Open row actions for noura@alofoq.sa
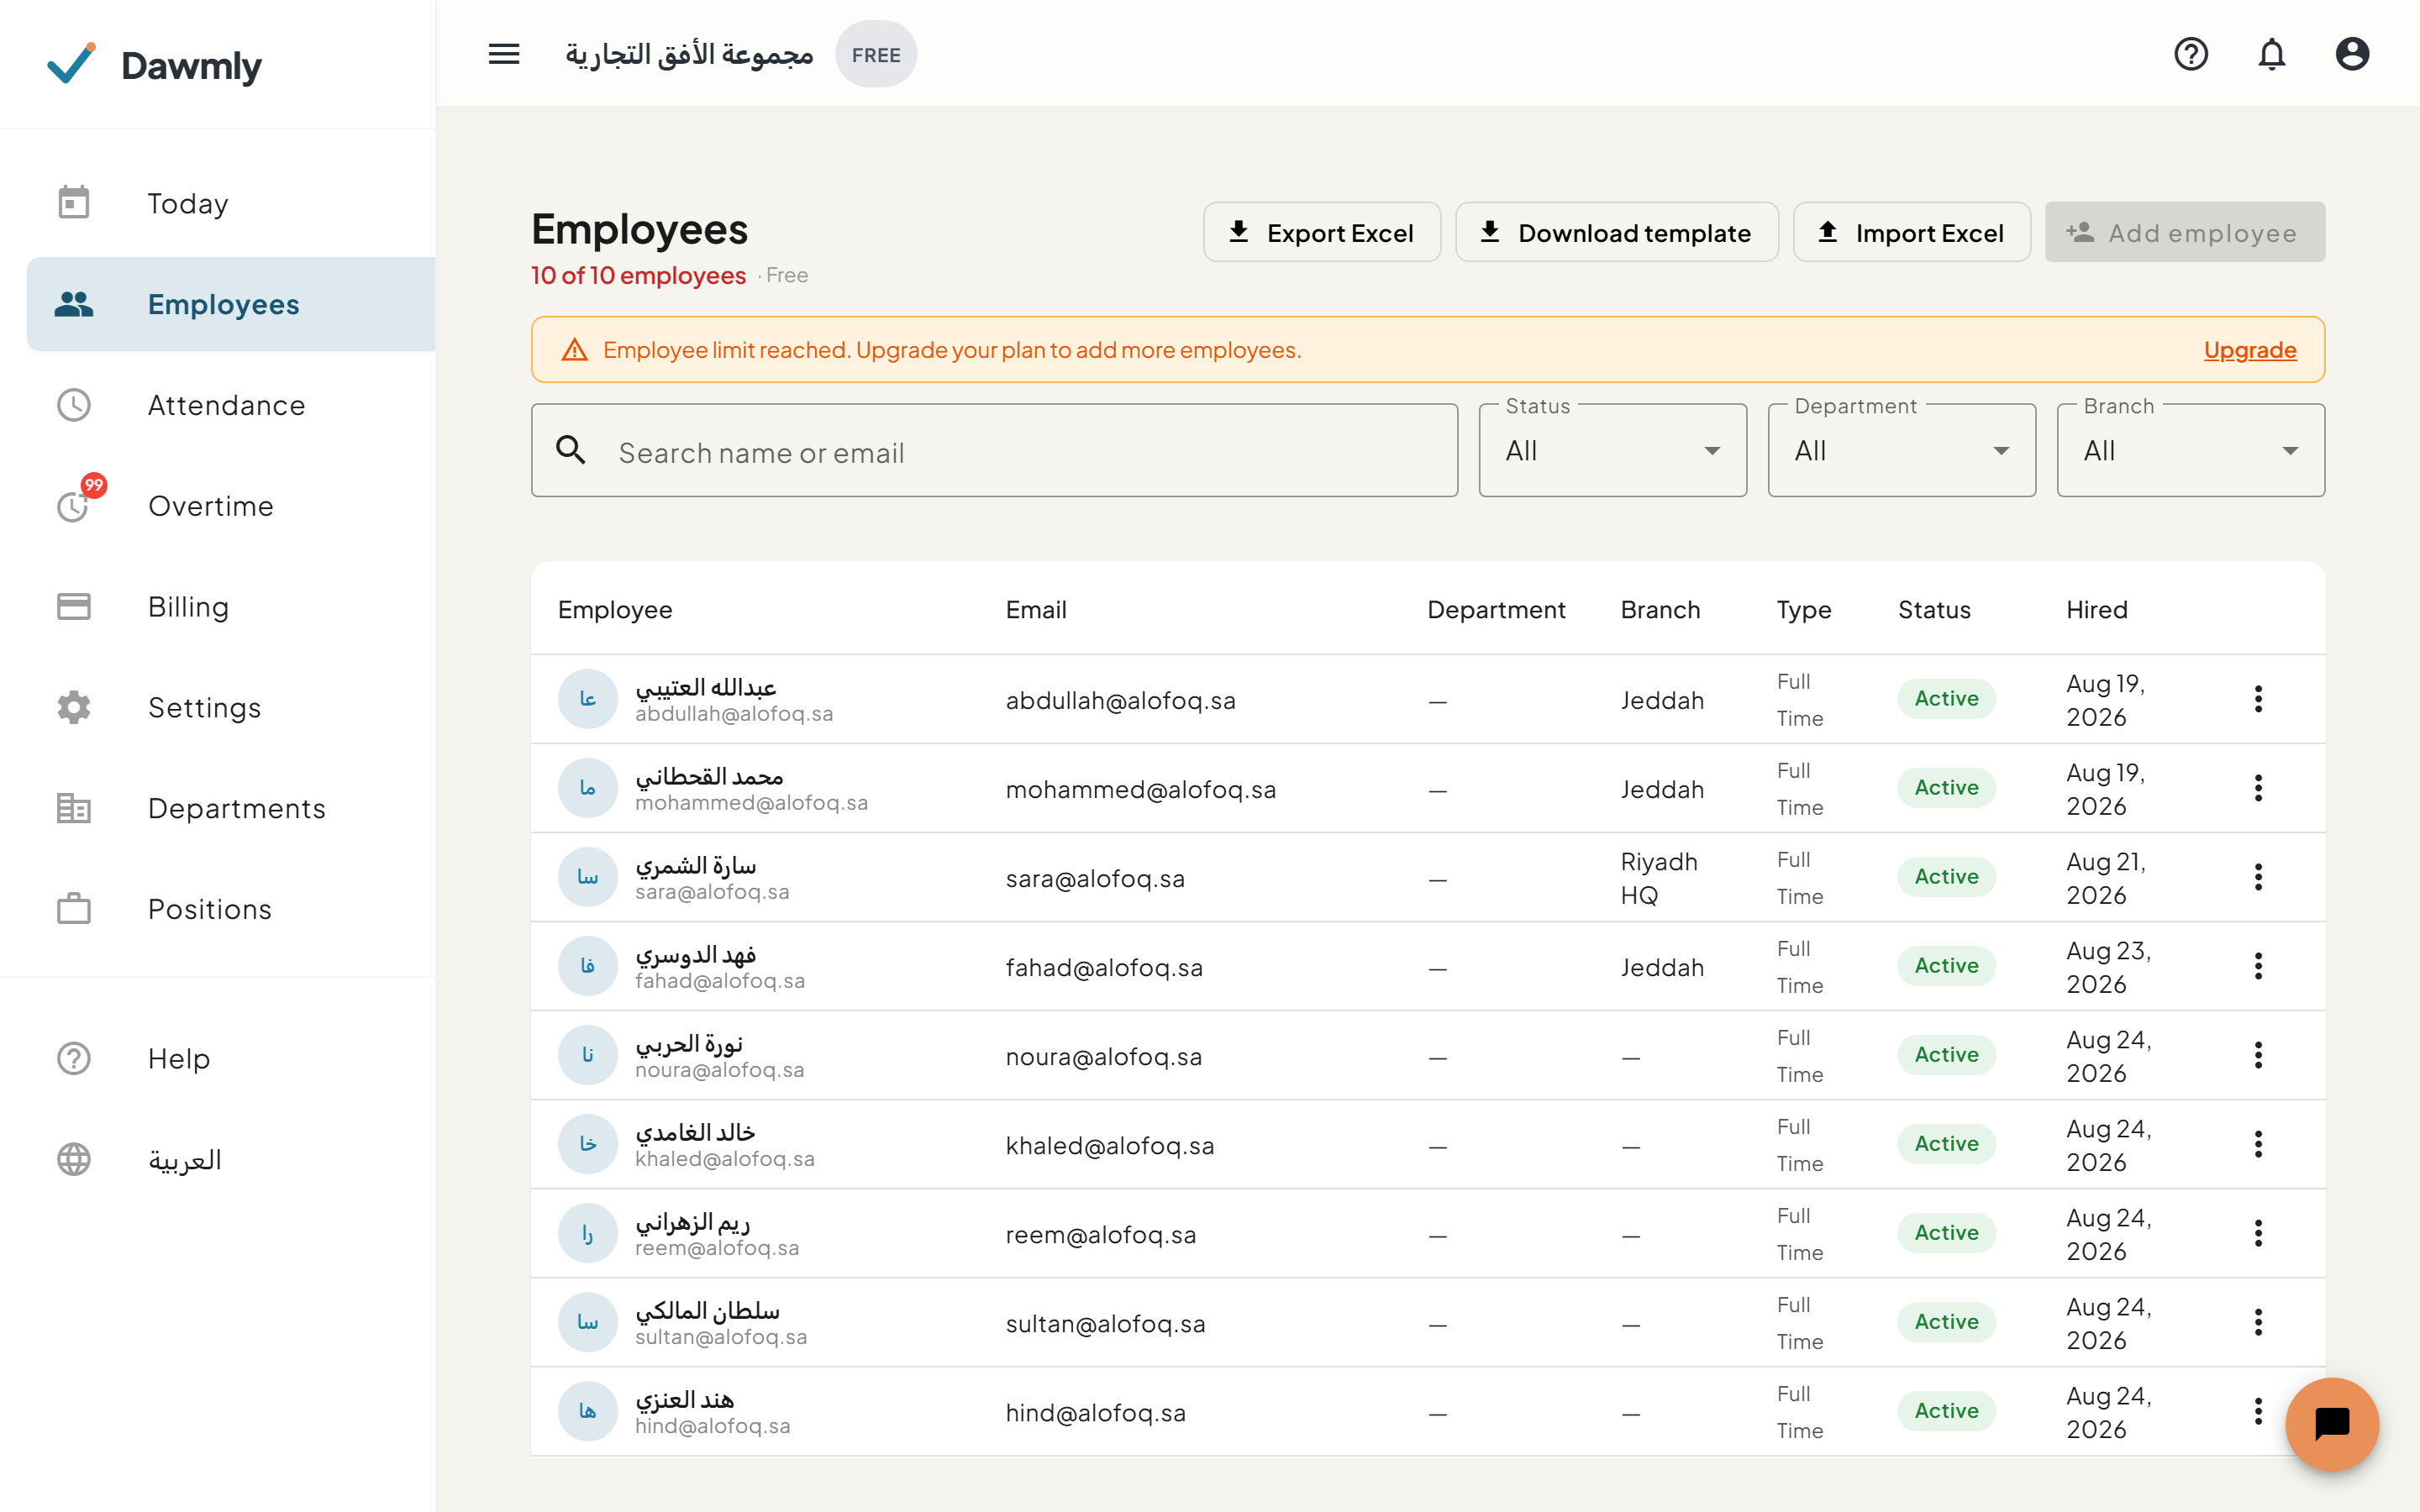This screenshot has width=2420, height=1512. 2258,1055
